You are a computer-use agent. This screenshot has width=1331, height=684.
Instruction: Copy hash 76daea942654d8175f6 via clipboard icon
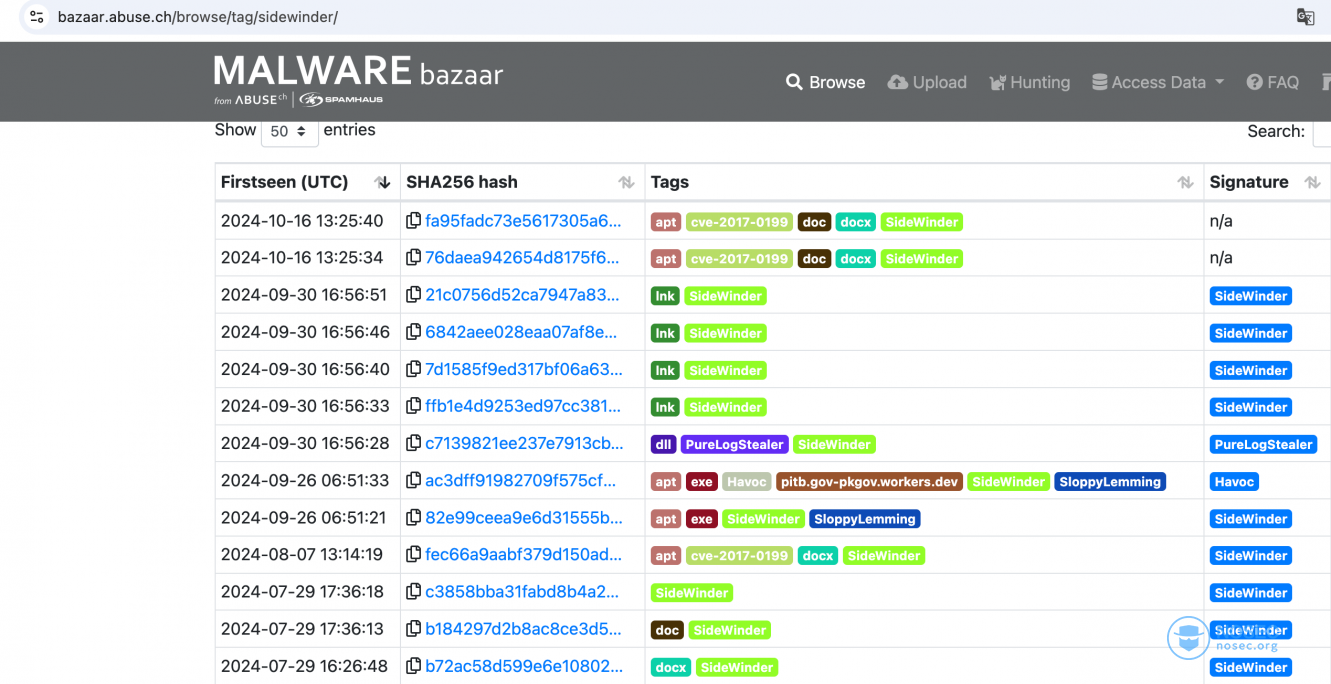[x=413, y=258]
